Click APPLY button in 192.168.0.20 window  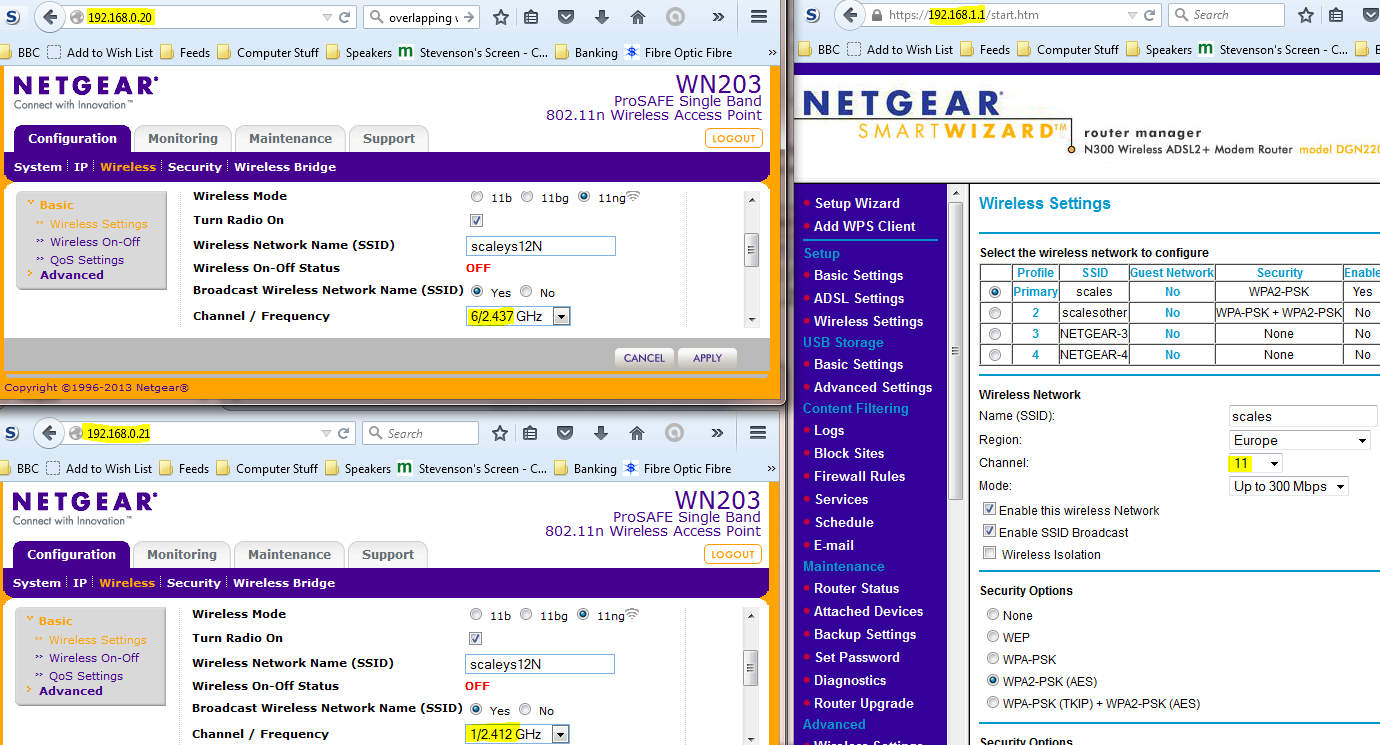pos(707,357)
